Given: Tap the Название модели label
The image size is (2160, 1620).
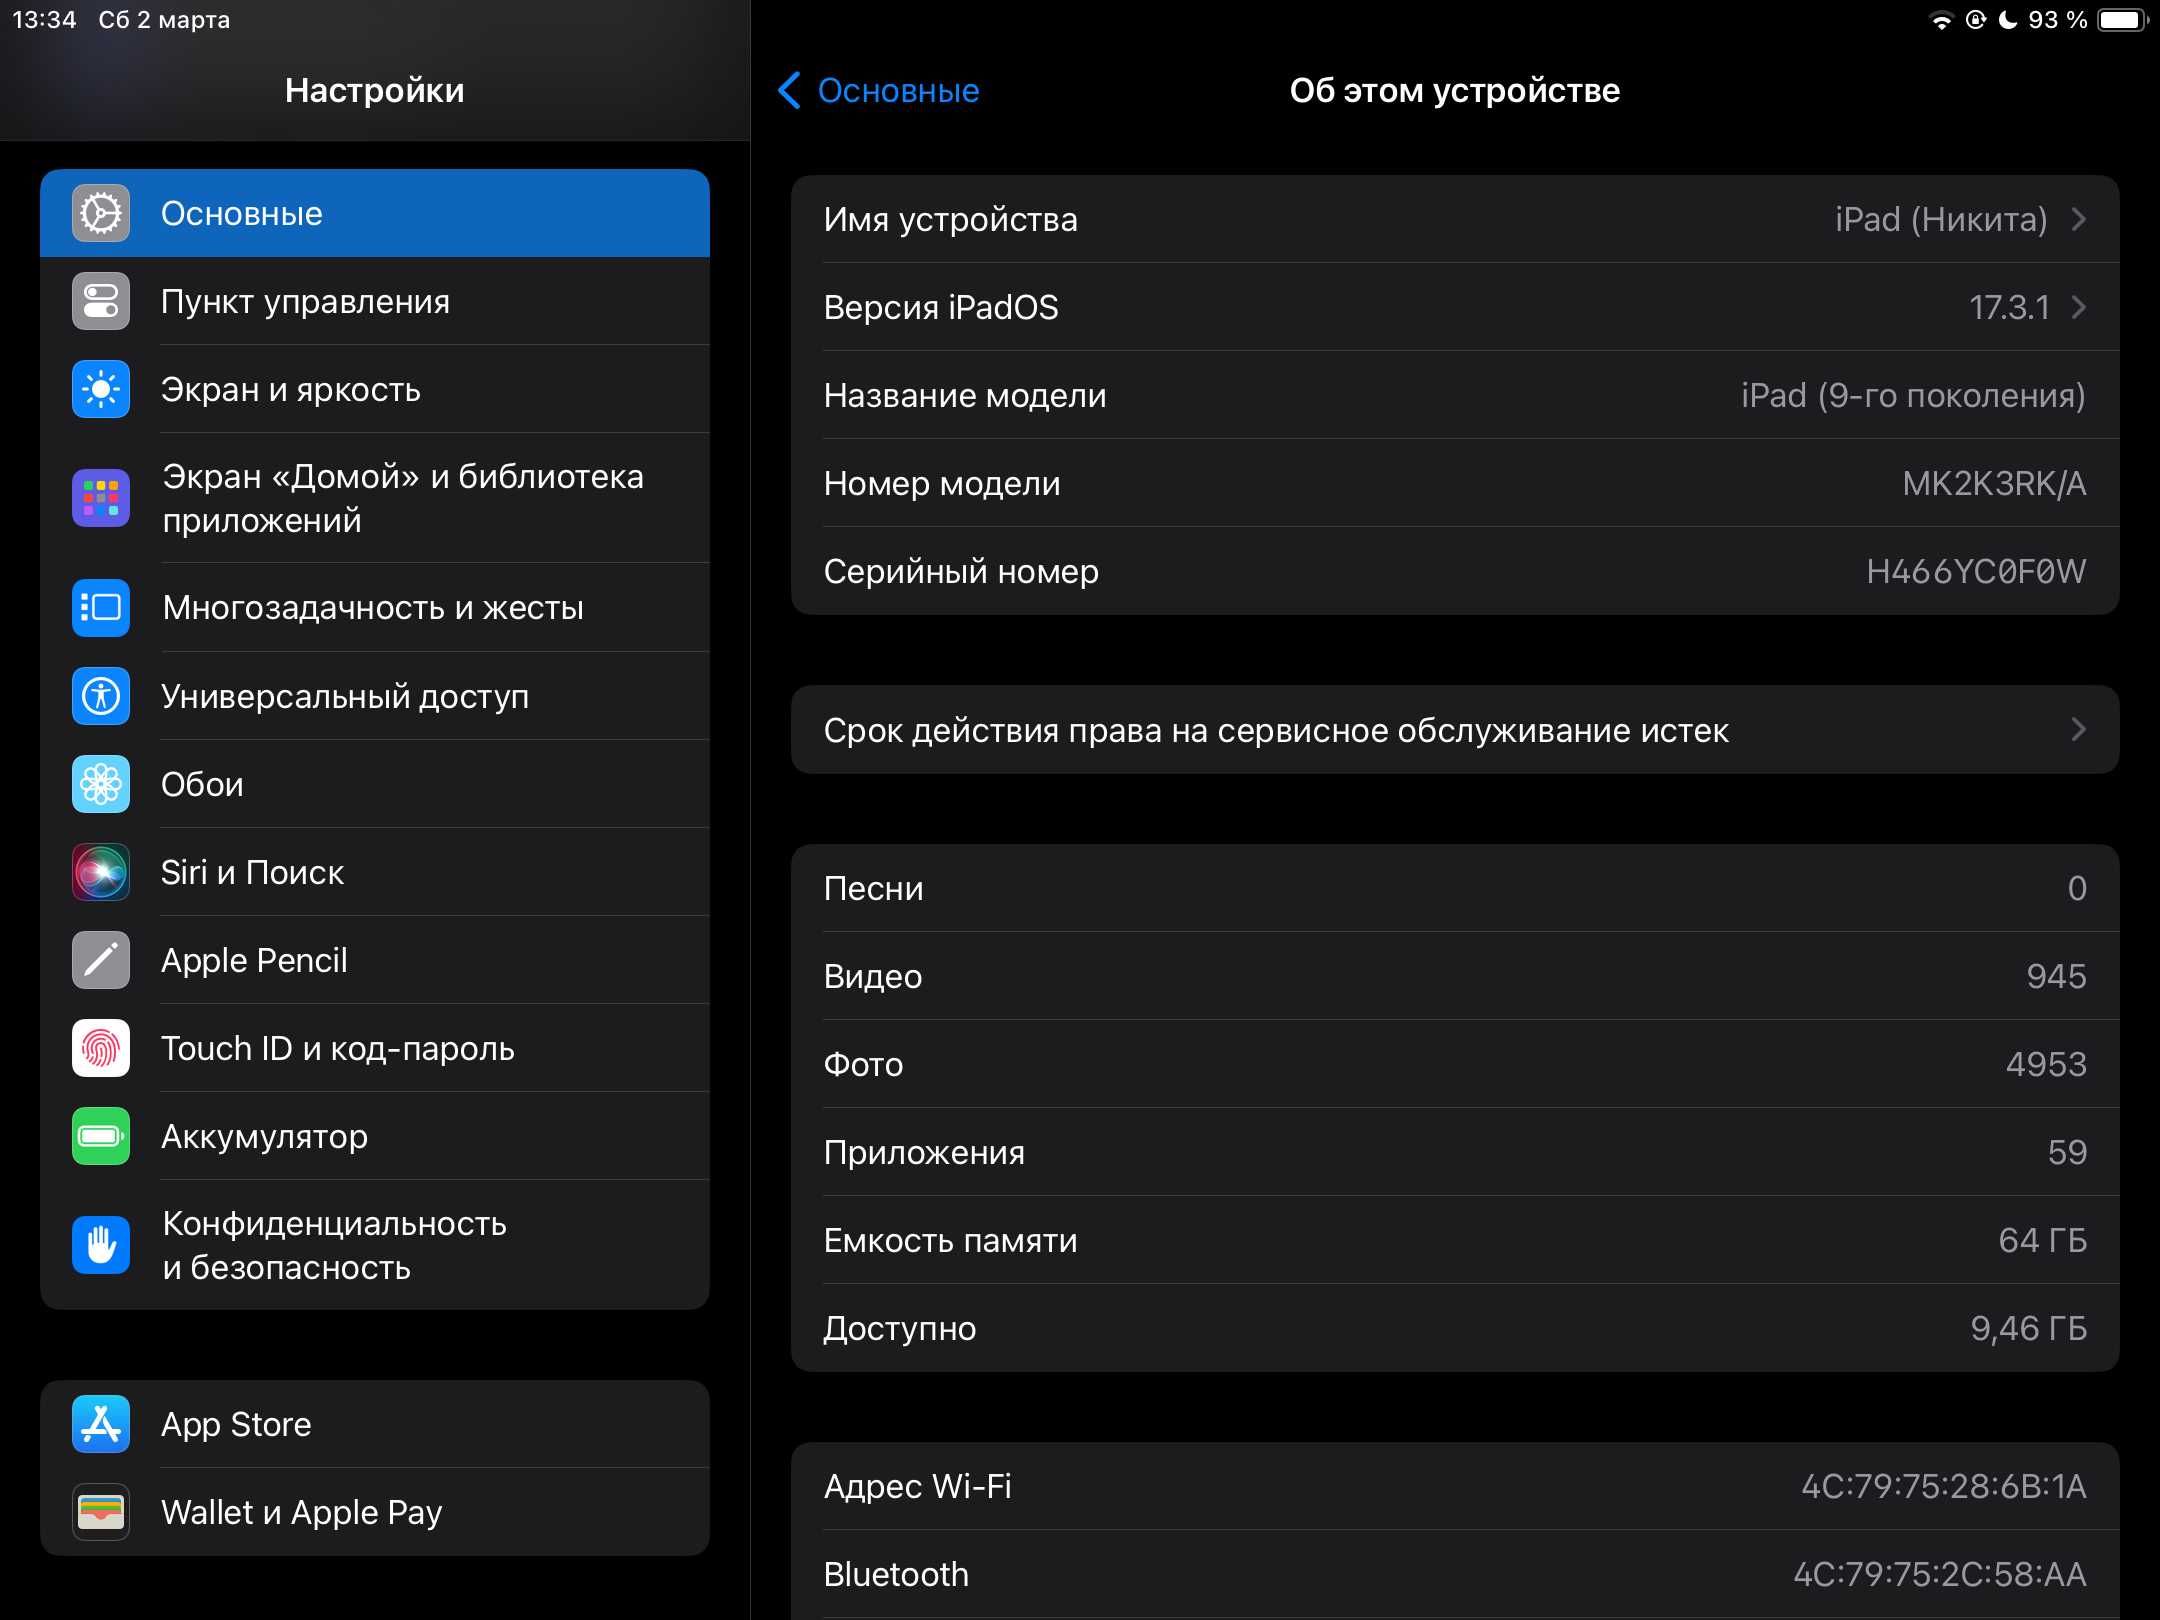Looking at the screenshot, I should [965, 396].
